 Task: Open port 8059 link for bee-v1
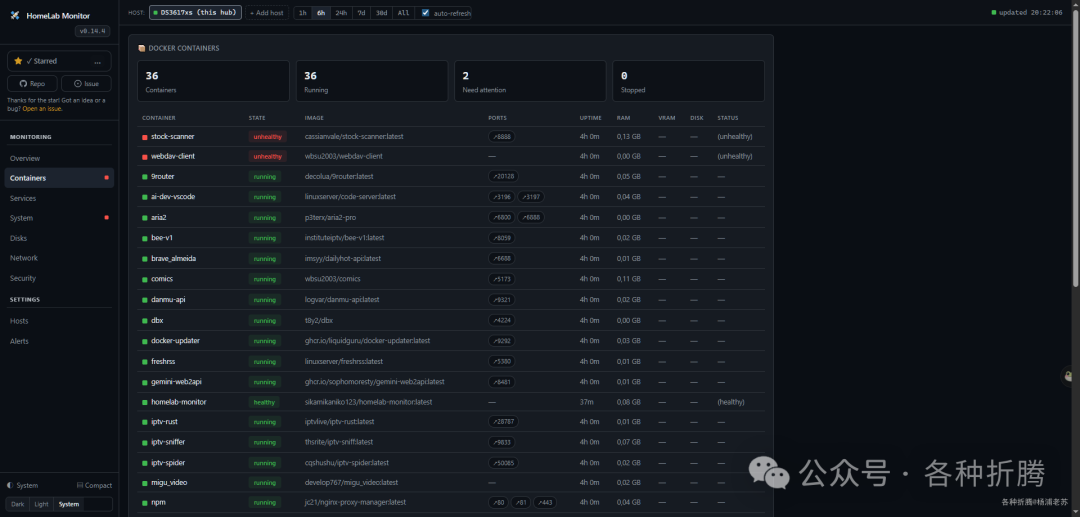coord(501,238)
